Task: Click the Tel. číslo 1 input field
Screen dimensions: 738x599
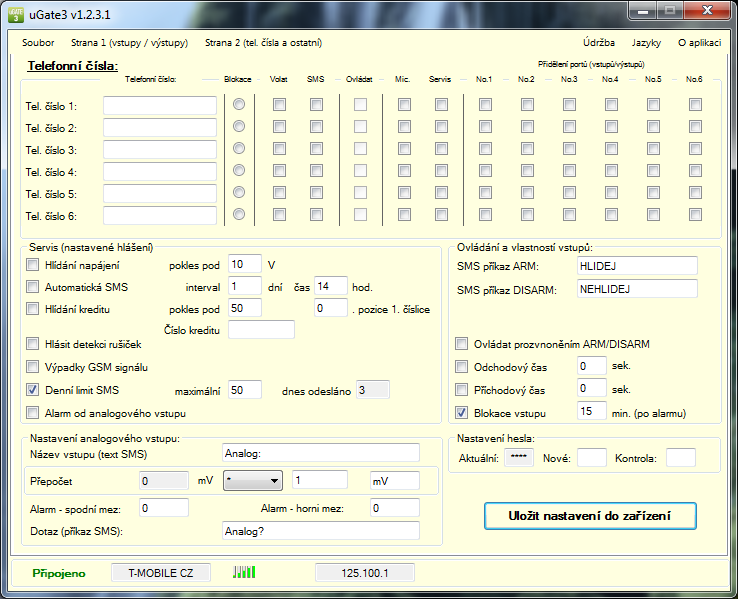Action: [x=160, y=105]
